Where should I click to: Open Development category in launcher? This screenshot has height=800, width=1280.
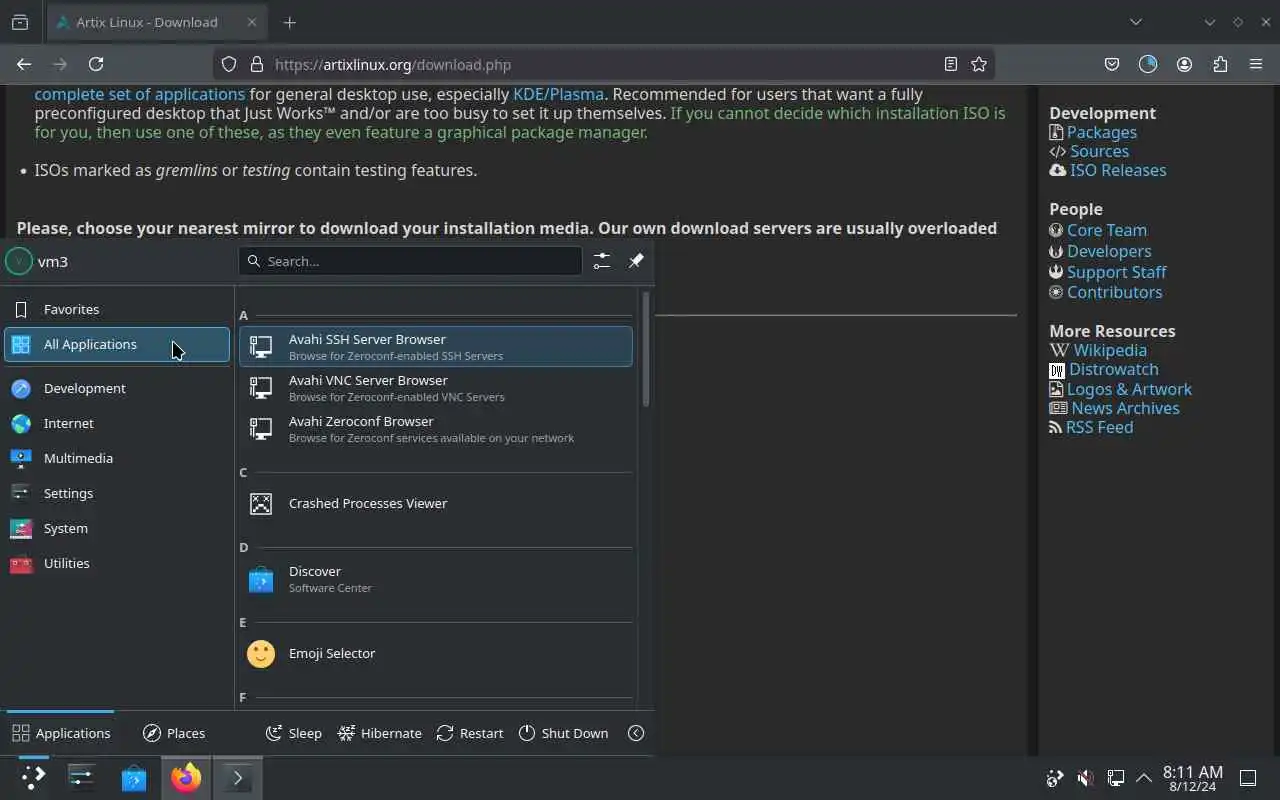click(x=117, y=388)
